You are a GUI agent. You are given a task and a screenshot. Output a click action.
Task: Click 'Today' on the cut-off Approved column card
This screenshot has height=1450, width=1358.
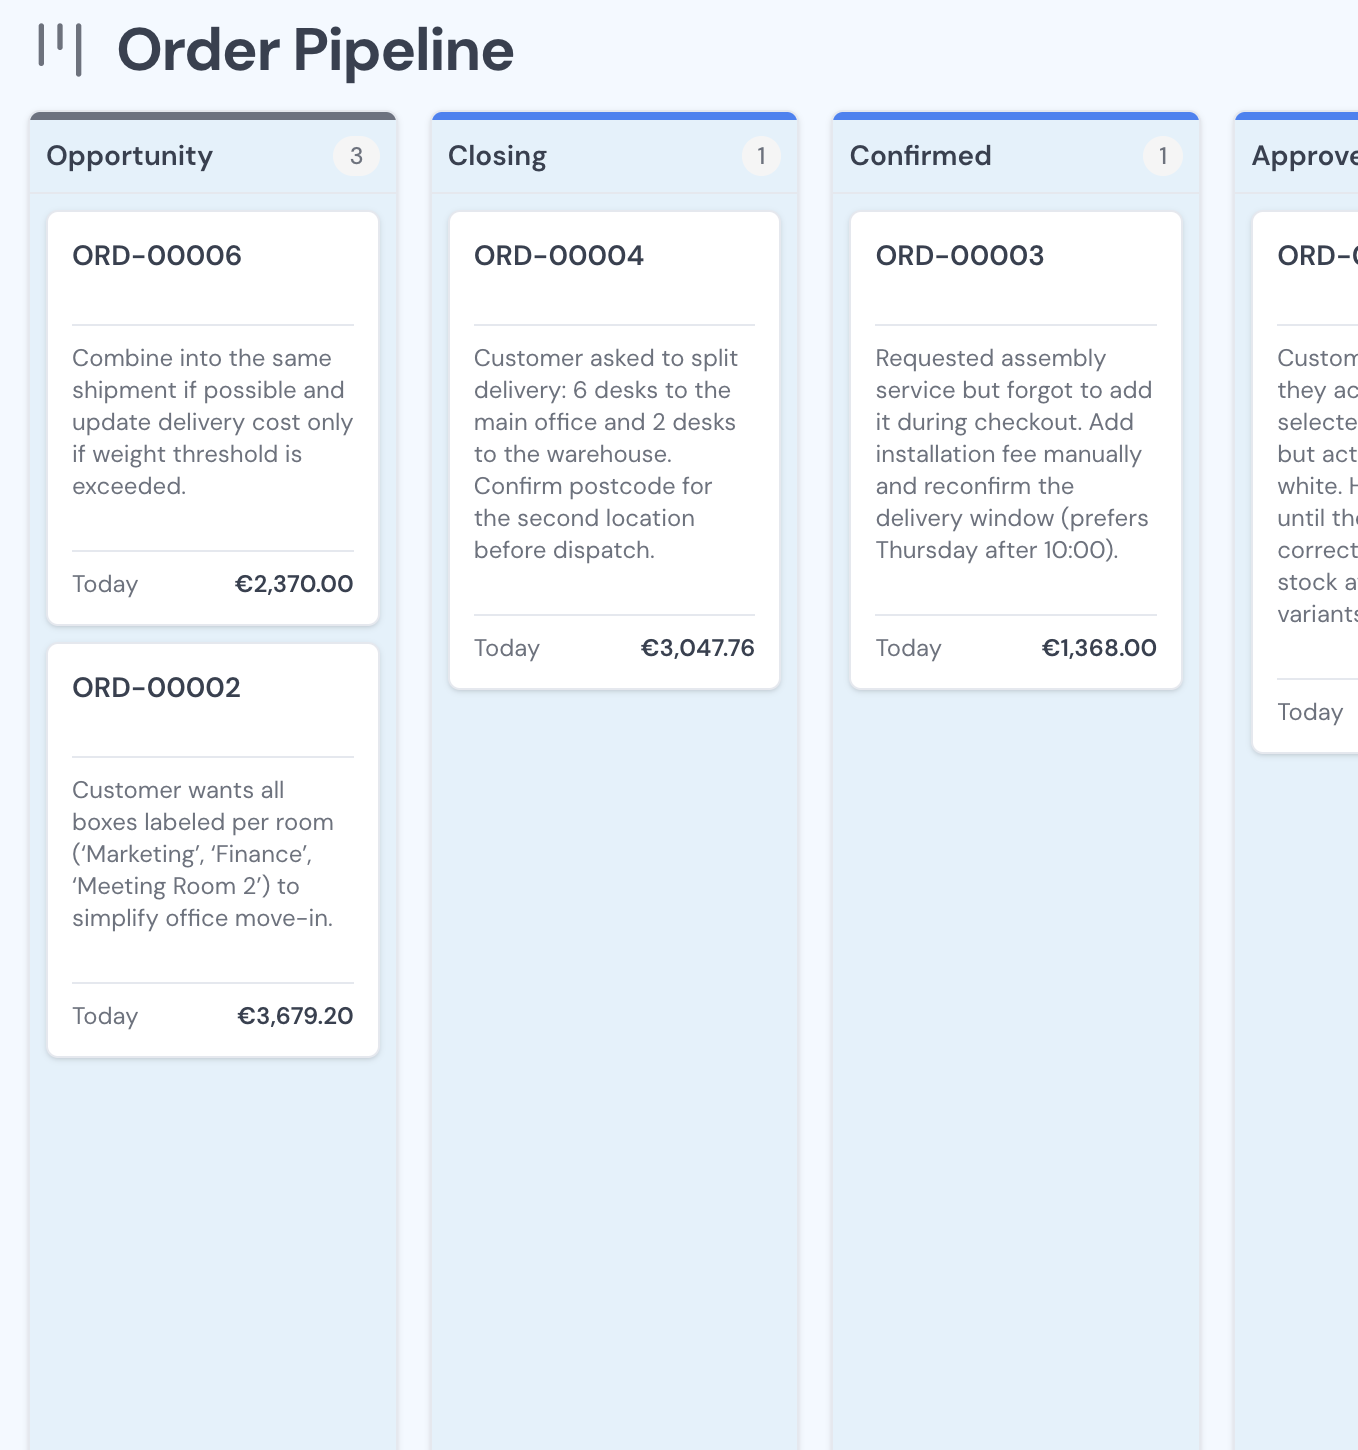[x=1310, y=712]
